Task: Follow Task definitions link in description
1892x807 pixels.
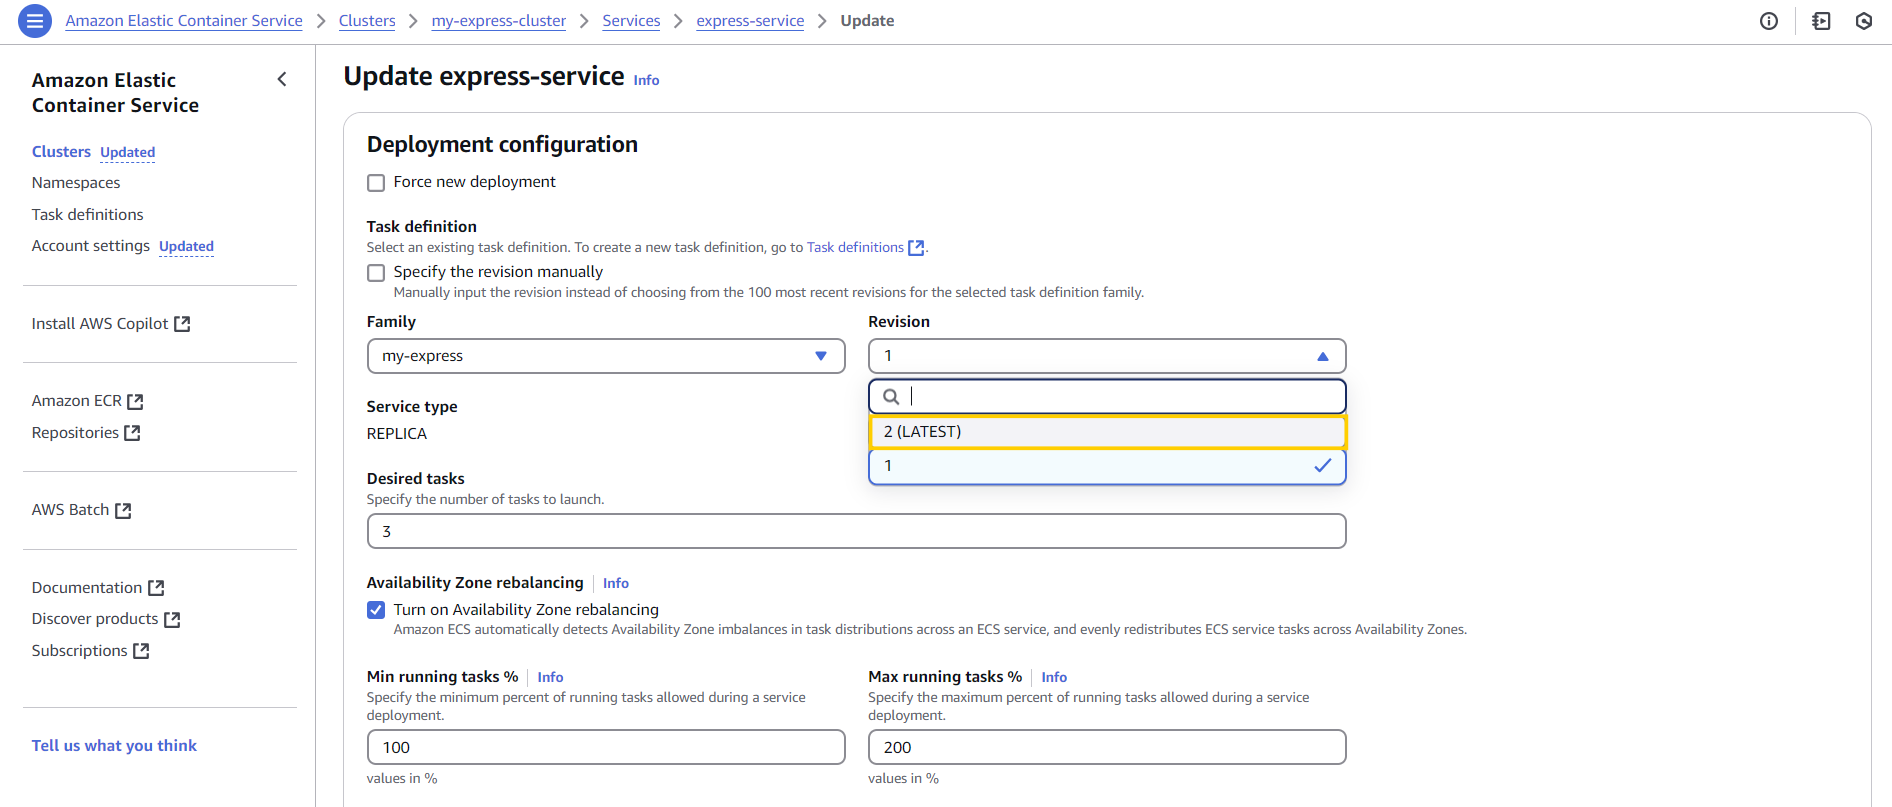Action: click(x=855, y=248)
